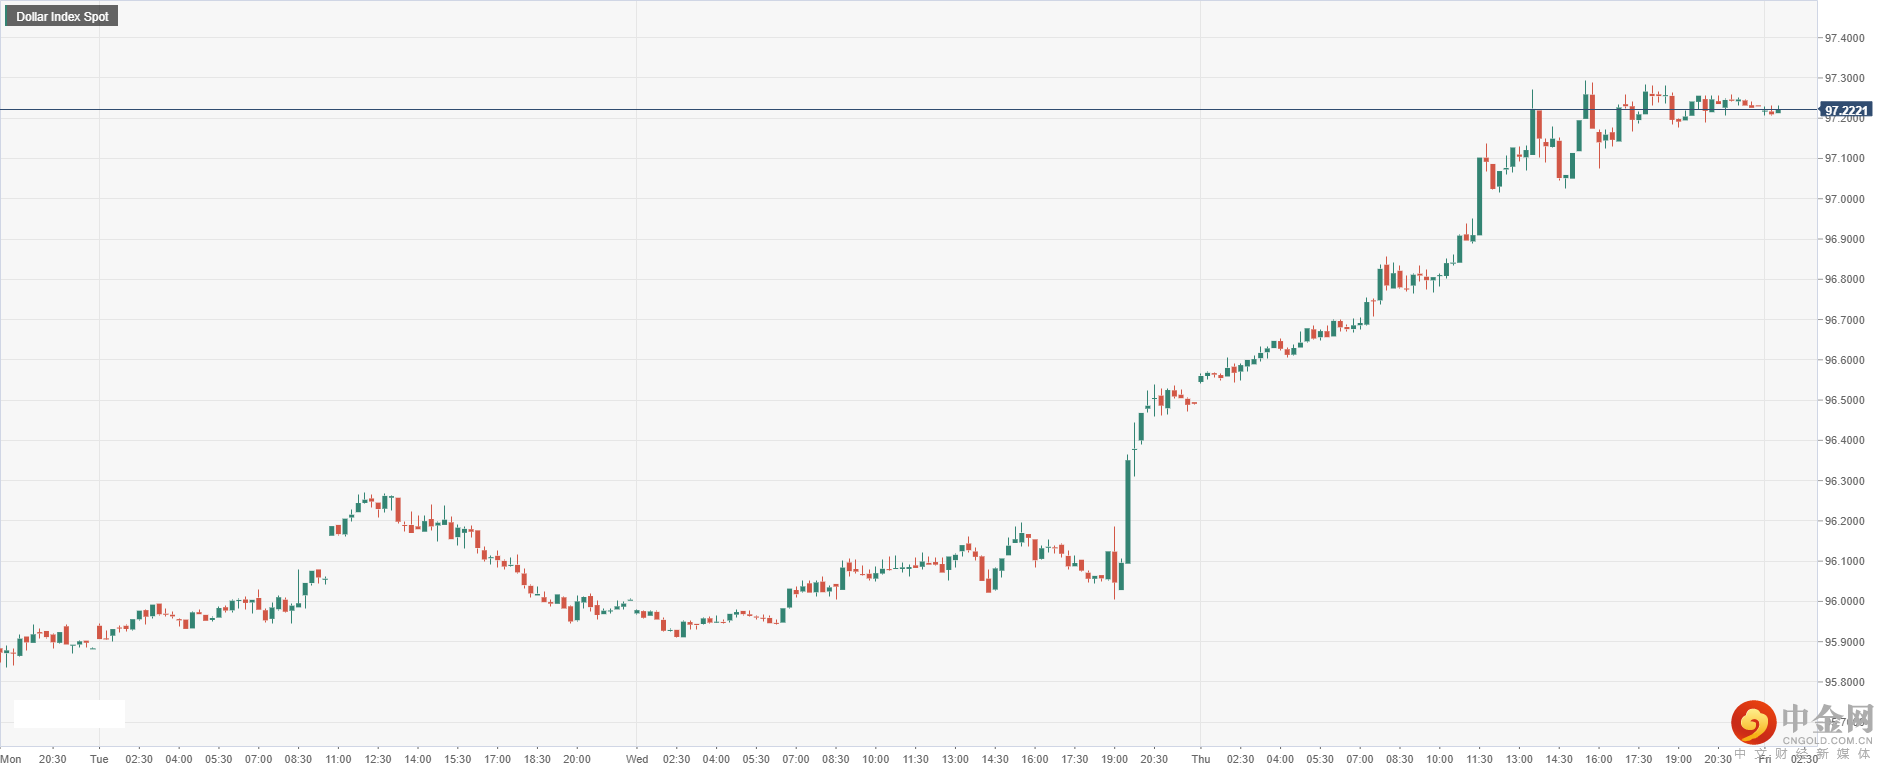Click the 95.8000 level on price axis
This screenshot has height=772, width=1888.
[1844, 682]
